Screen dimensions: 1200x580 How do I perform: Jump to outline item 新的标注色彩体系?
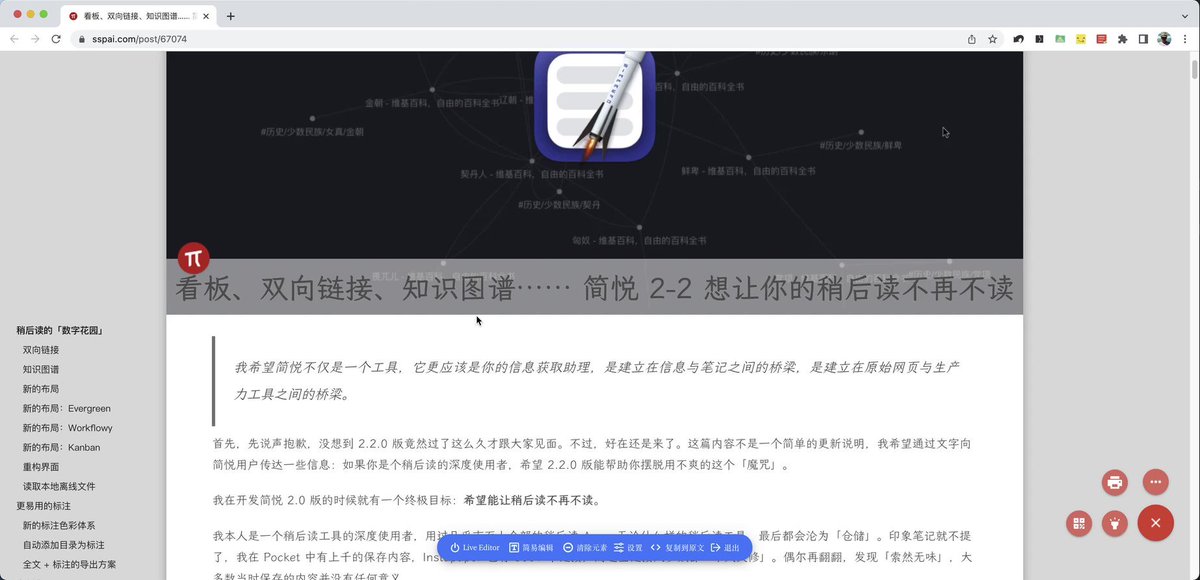pyautogui.click(x=59, y=525)
